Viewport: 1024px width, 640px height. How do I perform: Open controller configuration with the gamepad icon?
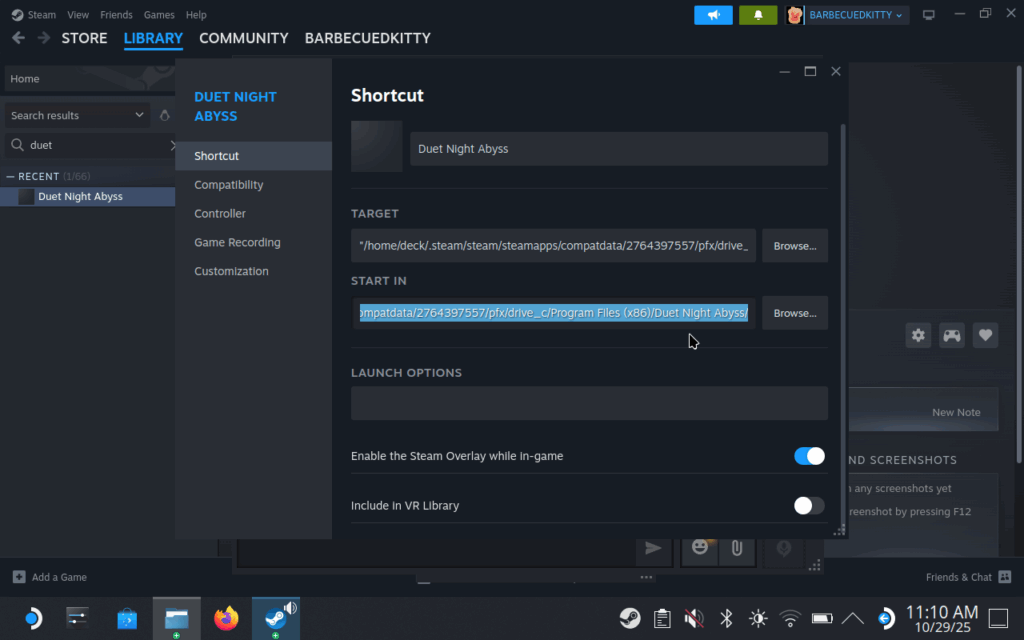[x=951, y=335]
